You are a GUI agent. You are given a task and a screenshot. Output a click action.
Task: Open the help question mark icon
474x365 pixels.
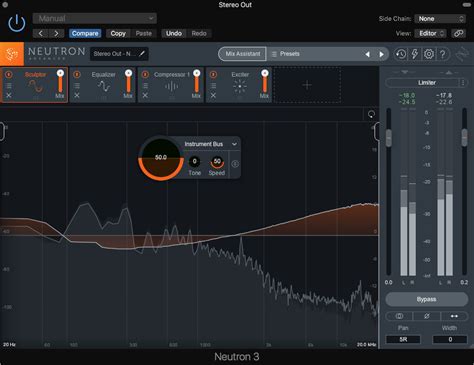(443, 54)
